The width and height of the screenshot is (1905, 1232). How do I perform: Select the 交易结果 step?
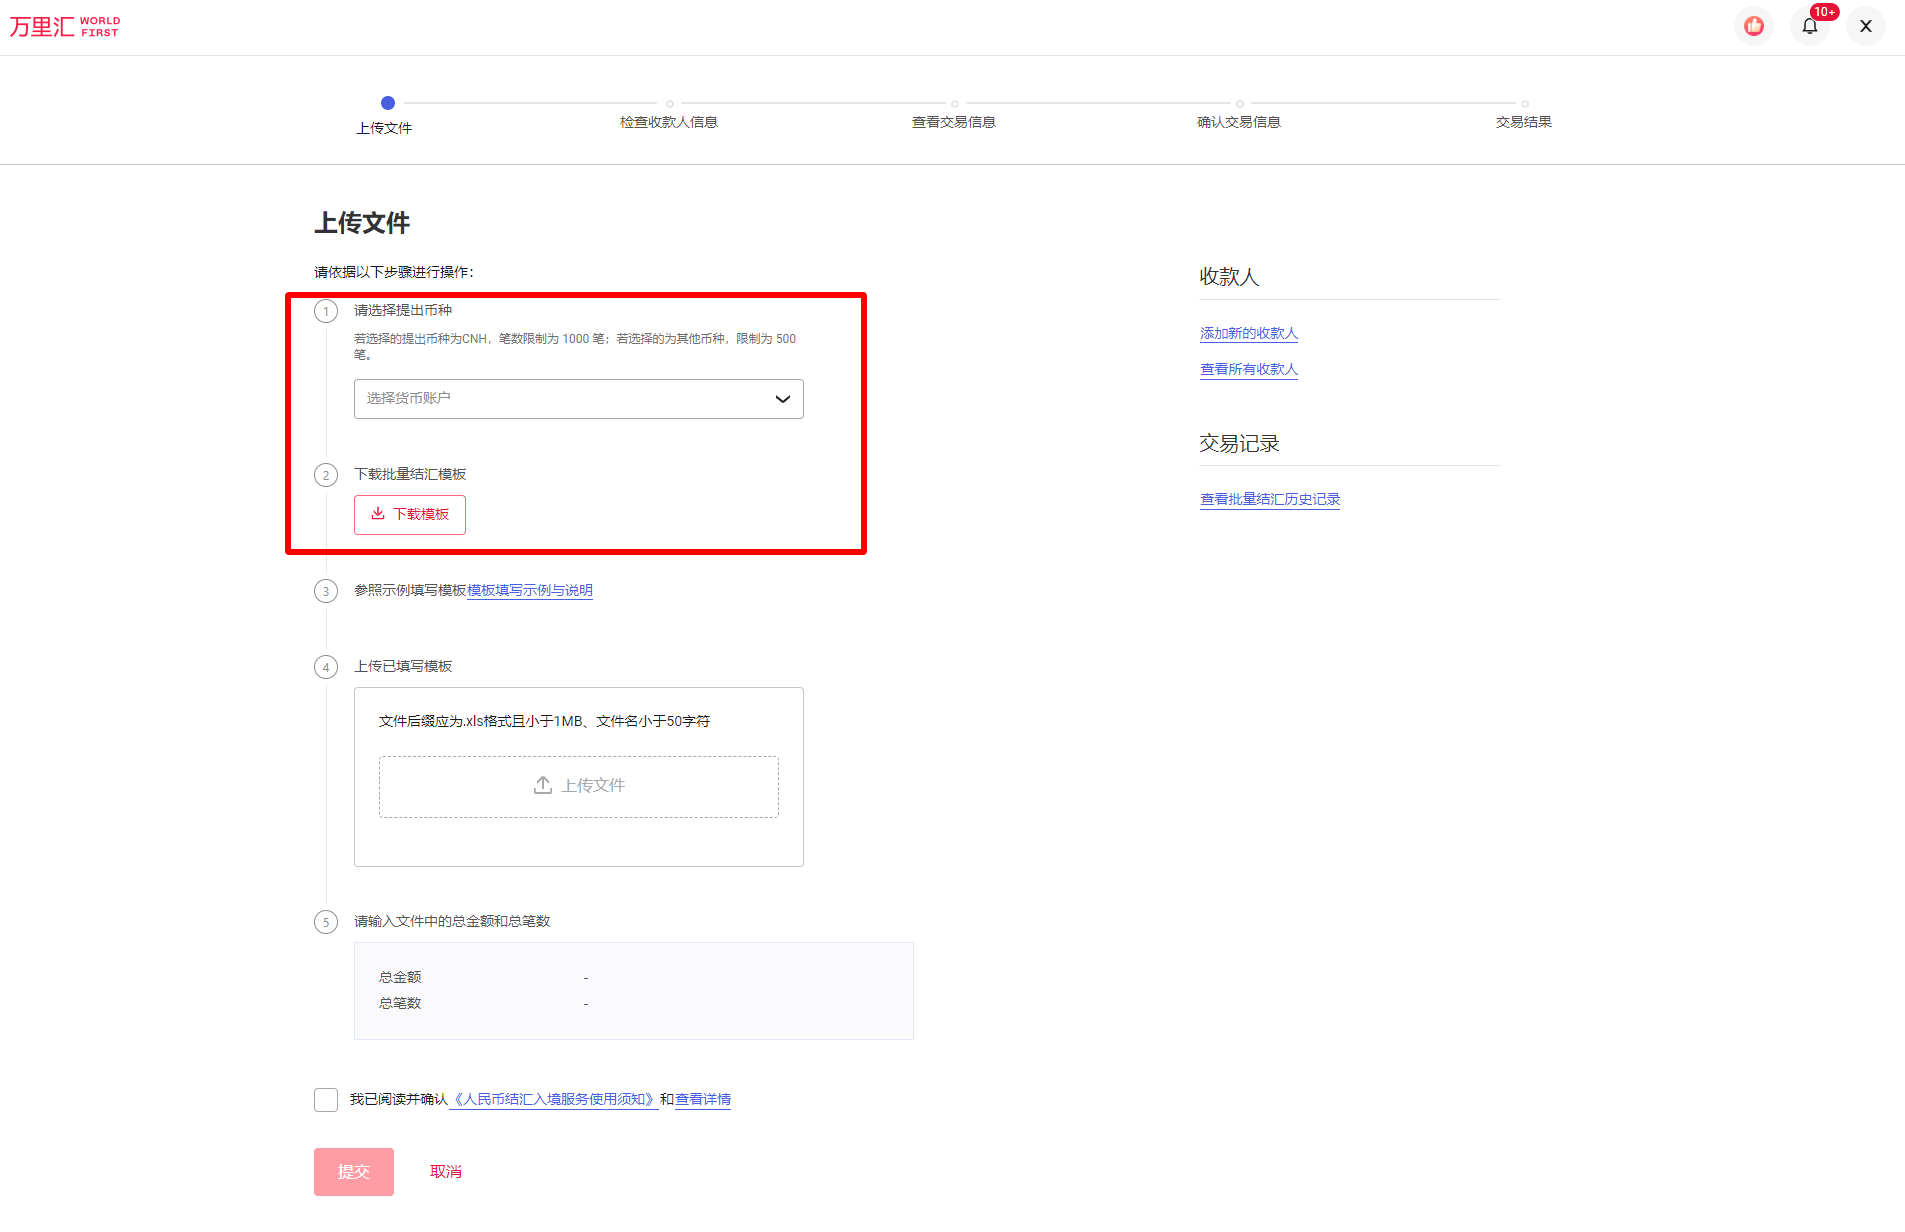point(1523,121)
